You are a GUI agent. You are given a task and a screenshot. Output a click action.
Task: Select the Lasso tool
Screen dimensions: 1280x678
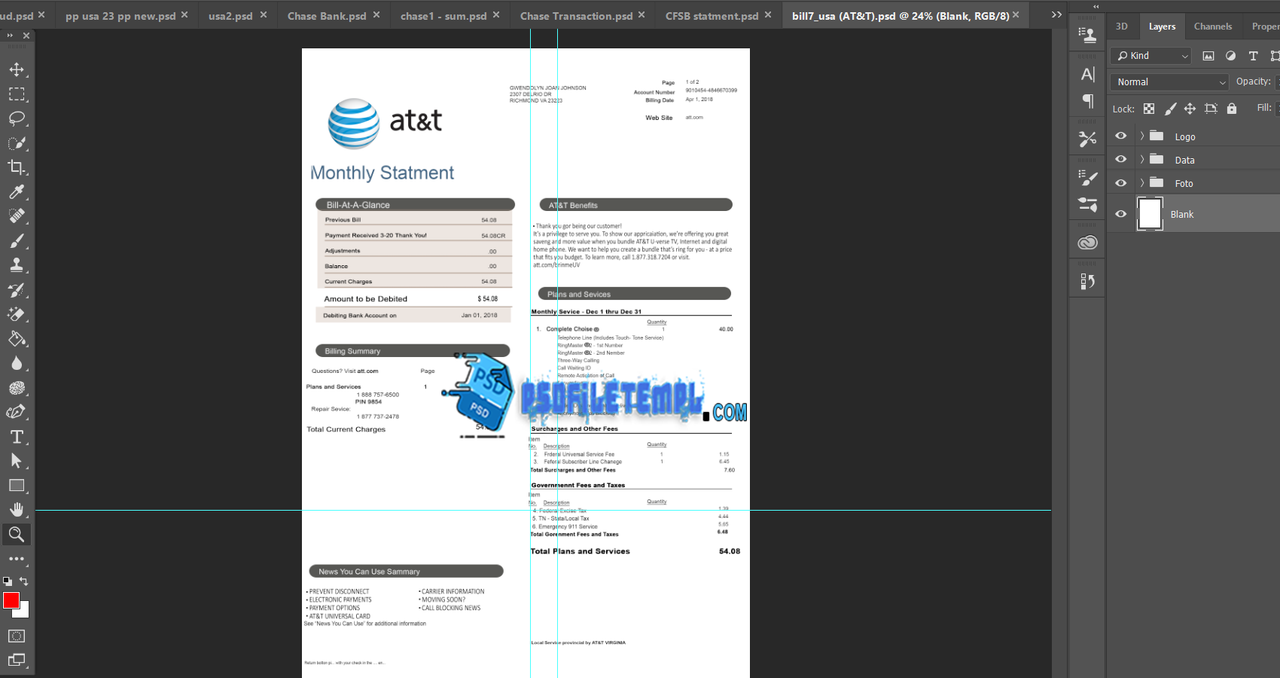[17, 118]
